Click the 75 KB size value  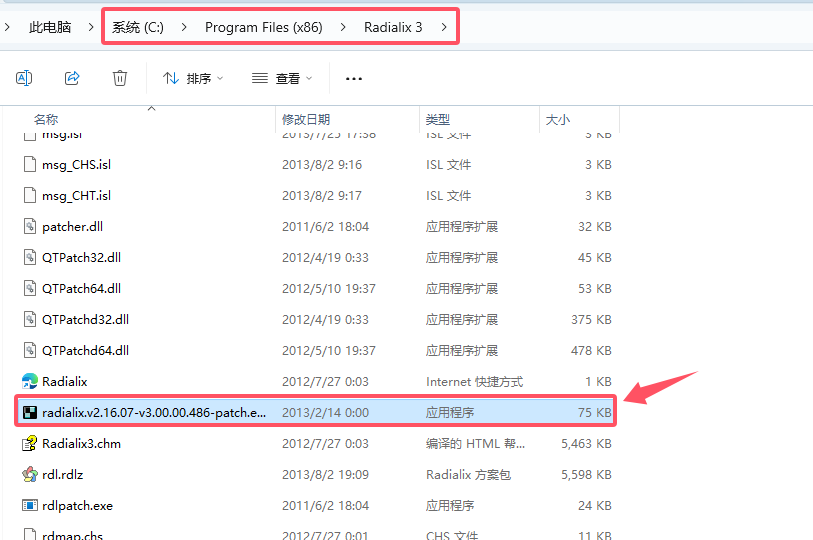(x=595, y=412)
